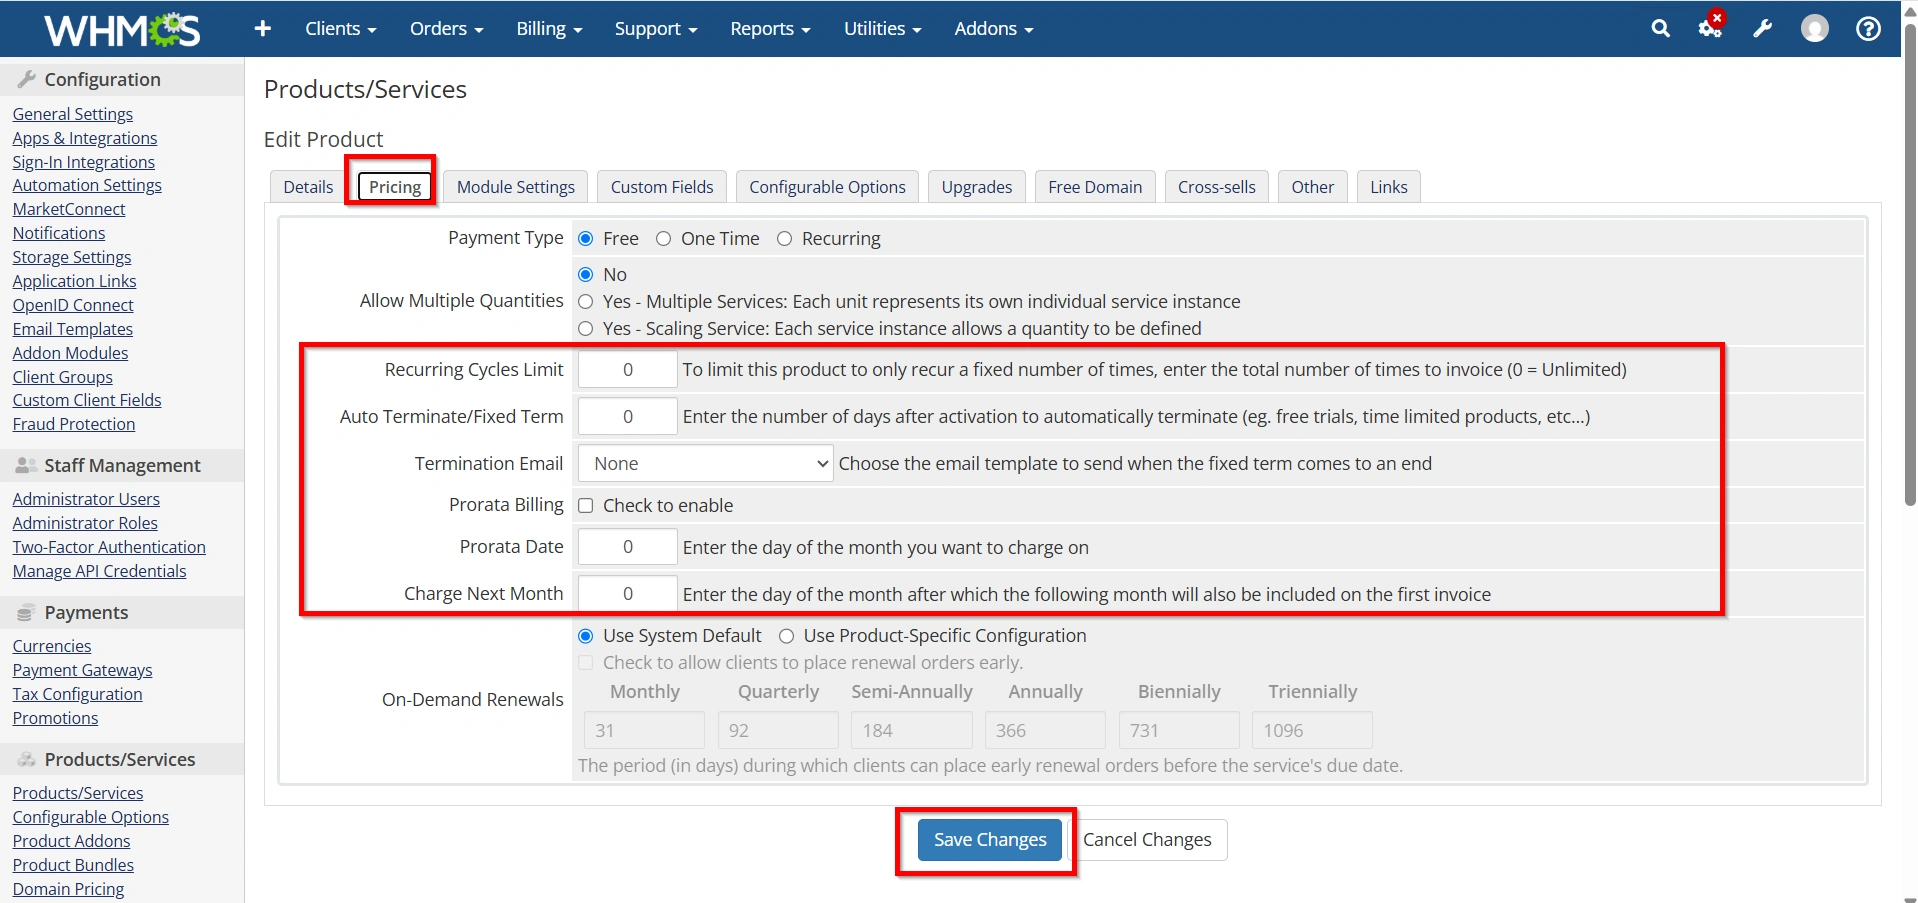Open Tax Configuration link
The height and width of the screenshot is (903, 1918).
click(78, 694)
